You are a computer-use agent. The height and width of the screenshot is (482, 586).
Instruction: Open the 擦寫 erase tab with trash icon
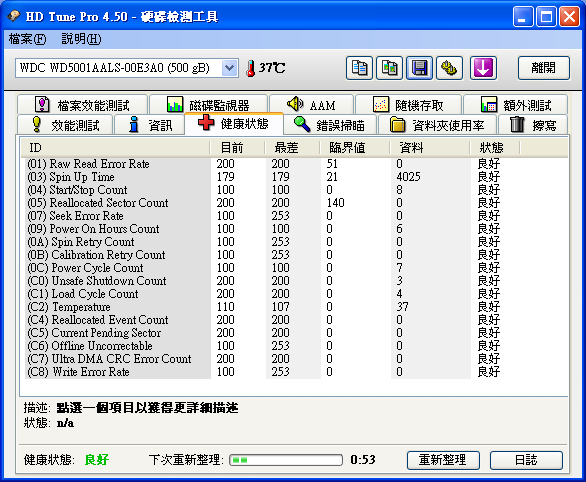tap(533, 125)
